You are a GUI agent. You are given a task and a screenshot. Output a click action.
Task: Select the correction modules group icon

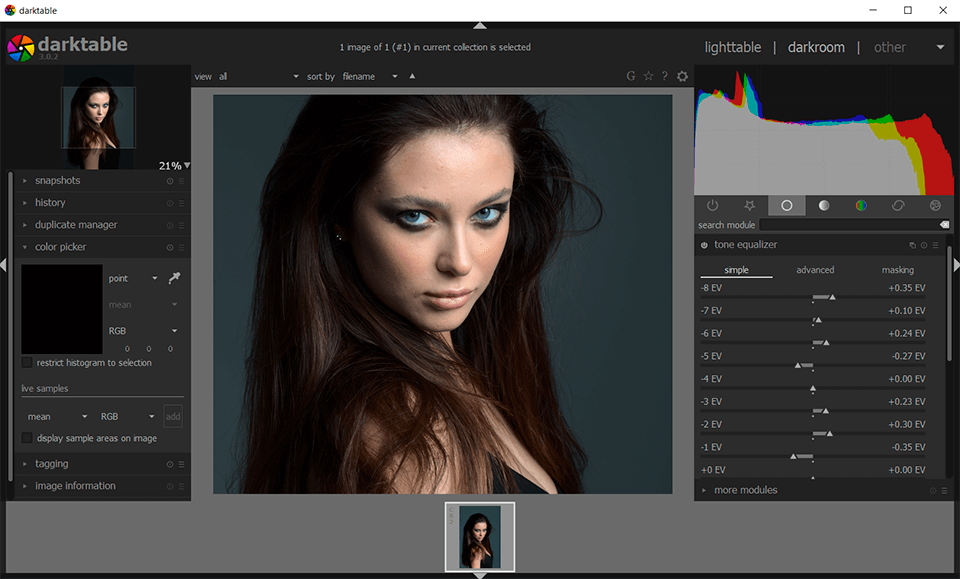(x=898, y=205)
